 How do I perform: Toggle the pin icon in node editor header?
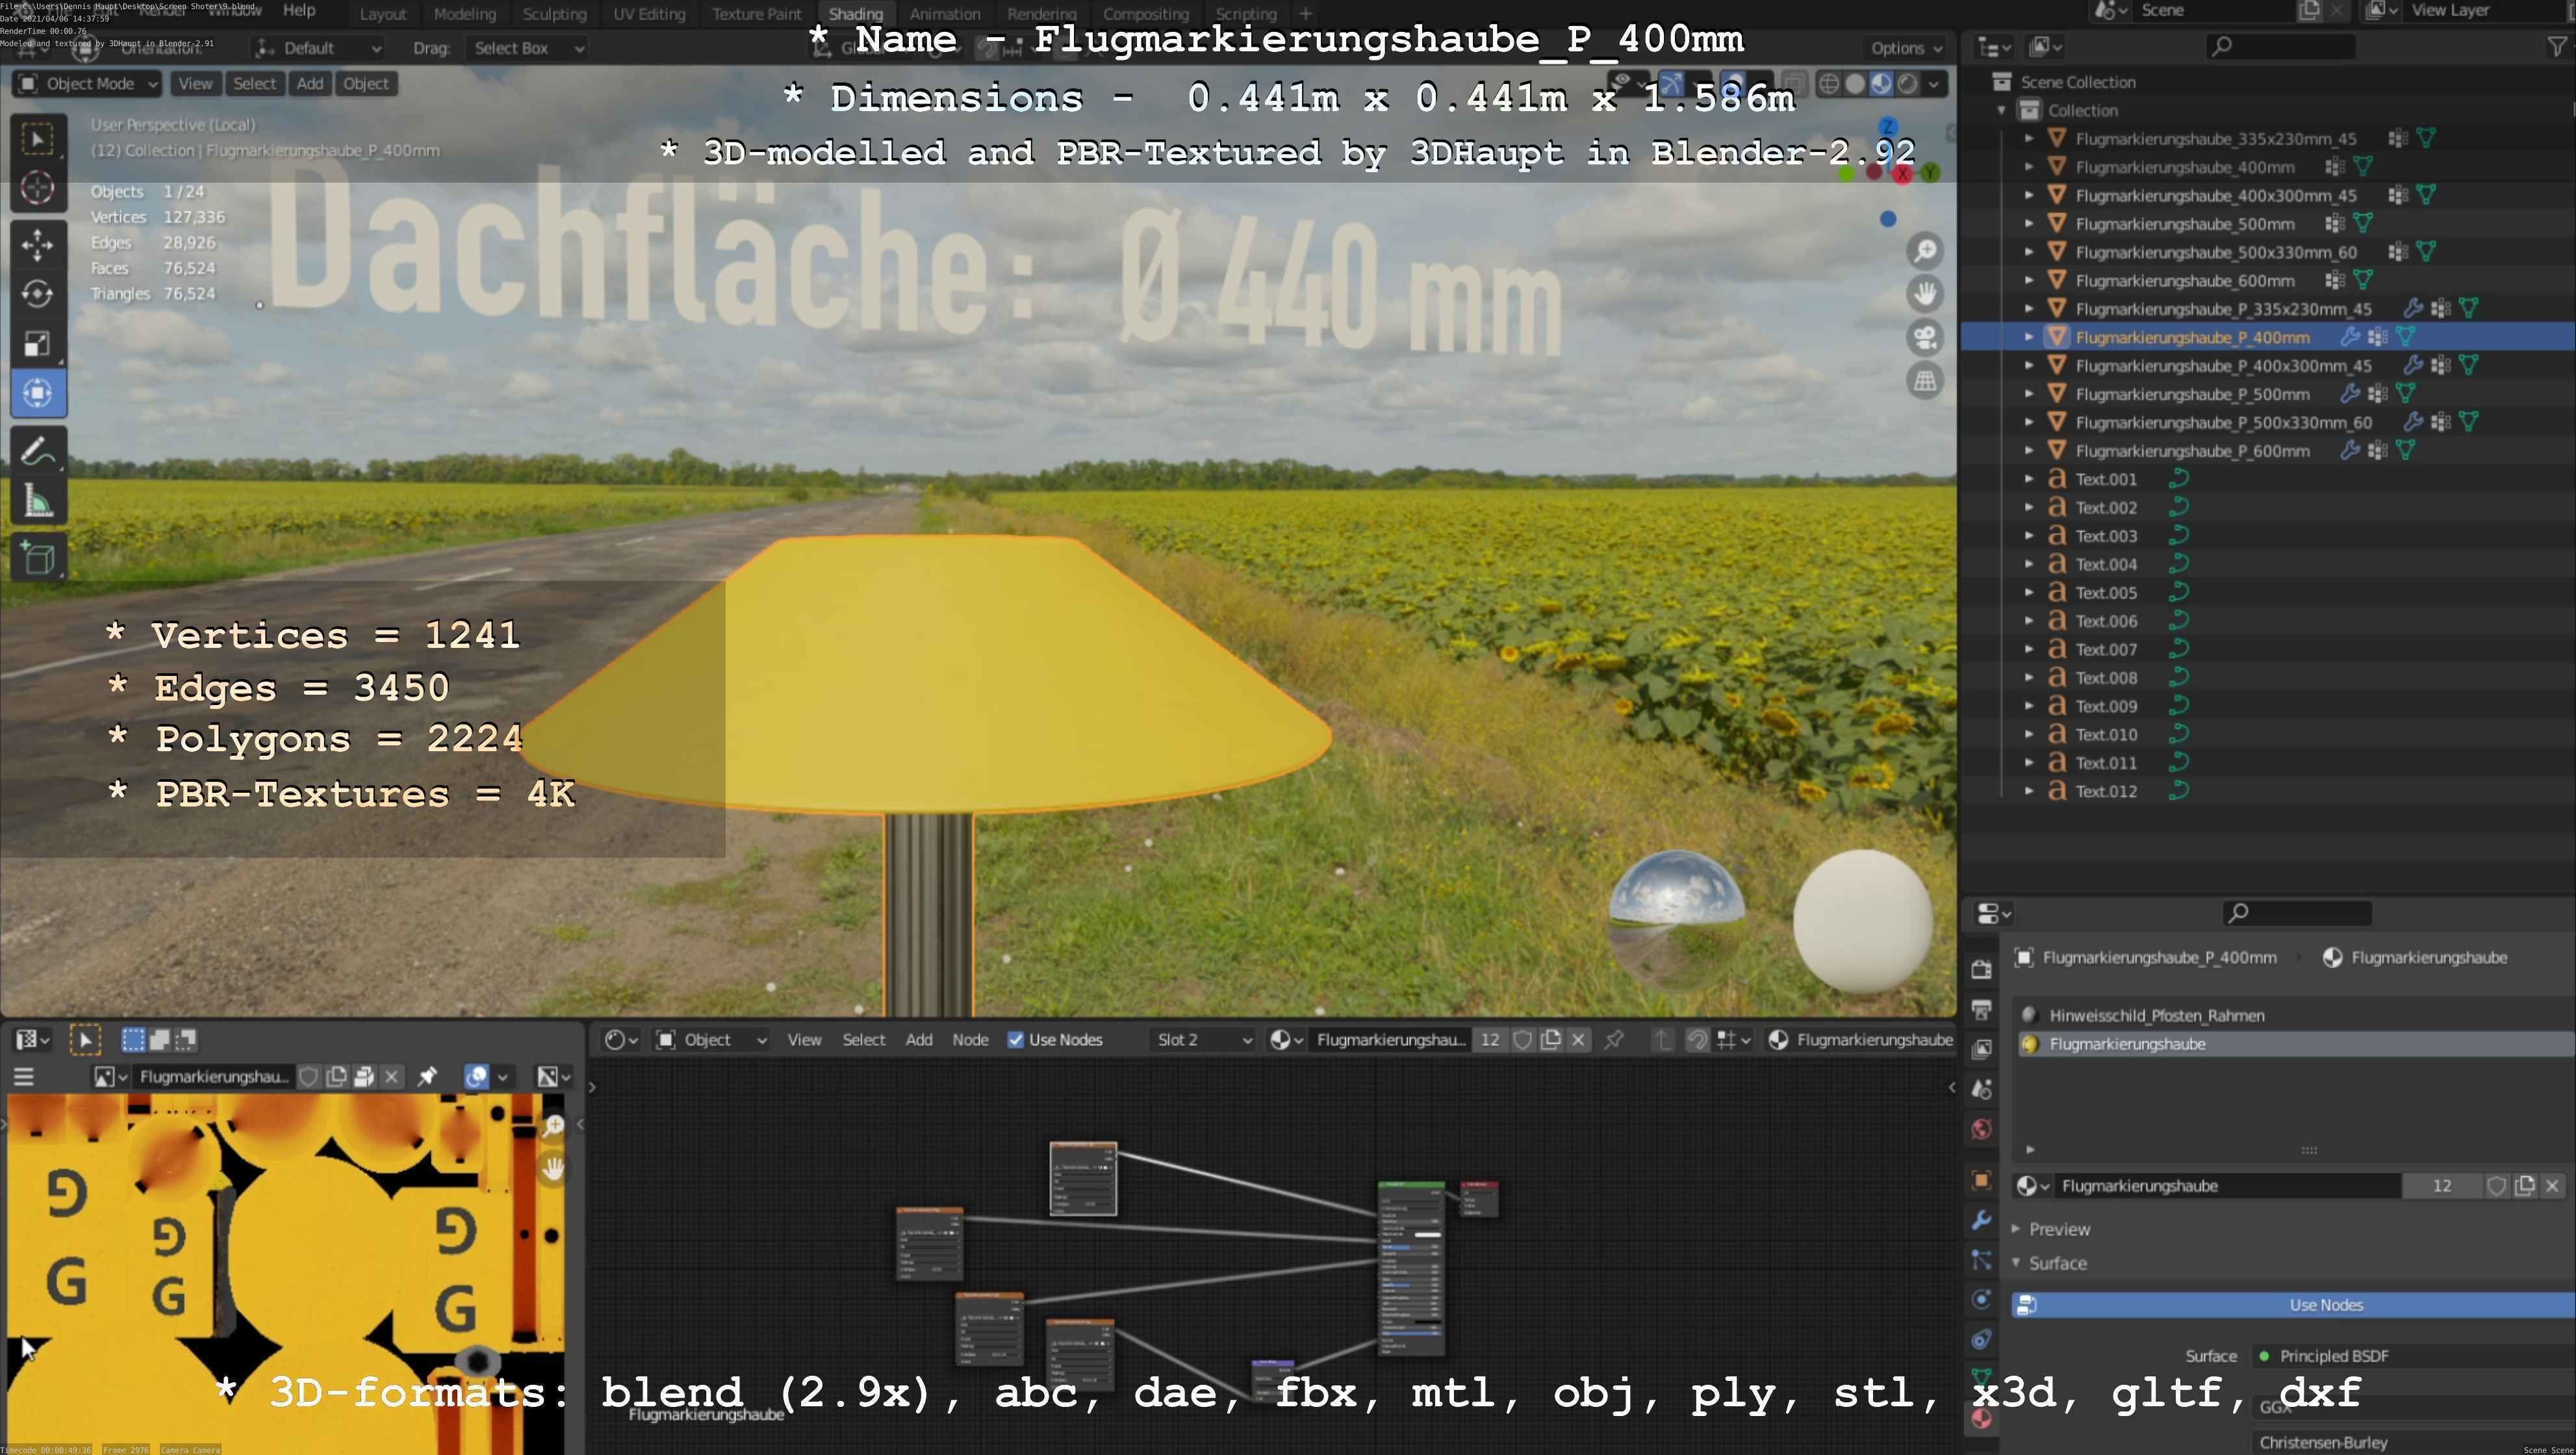1613,1040
